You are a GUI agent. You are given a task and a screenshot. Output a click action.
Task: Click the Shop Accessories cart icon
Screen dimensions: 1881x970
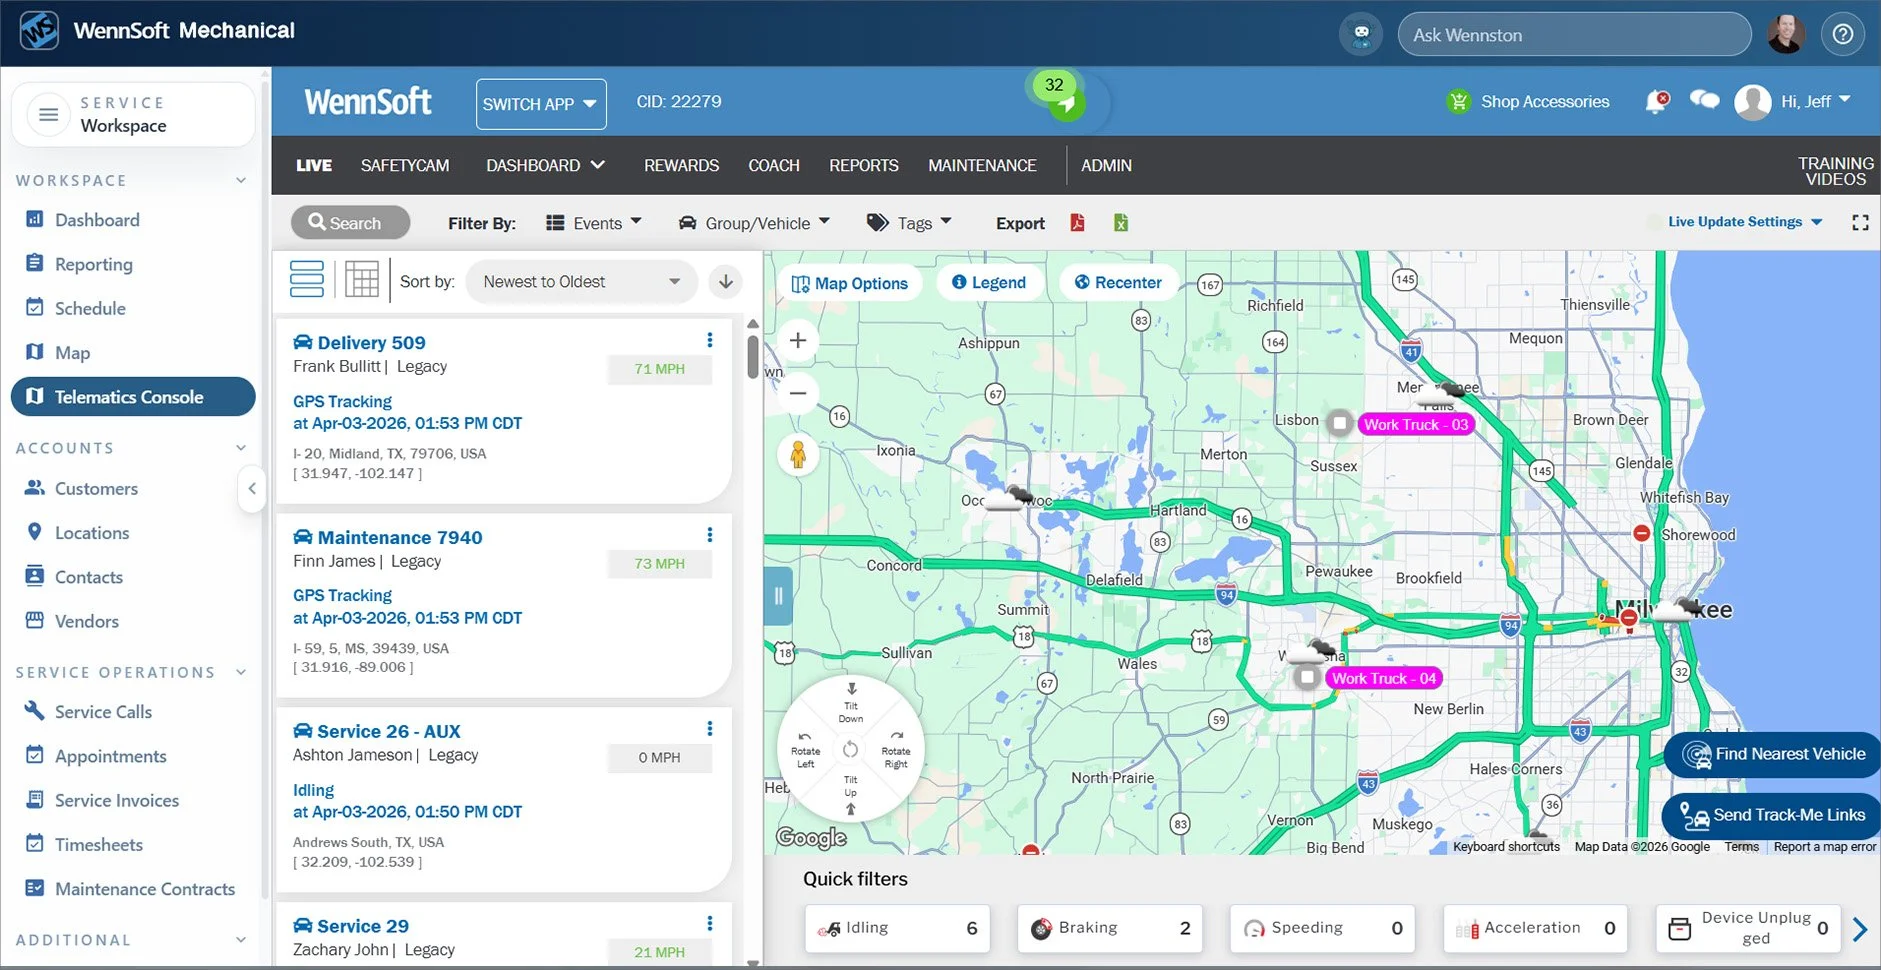(1459, 101)
